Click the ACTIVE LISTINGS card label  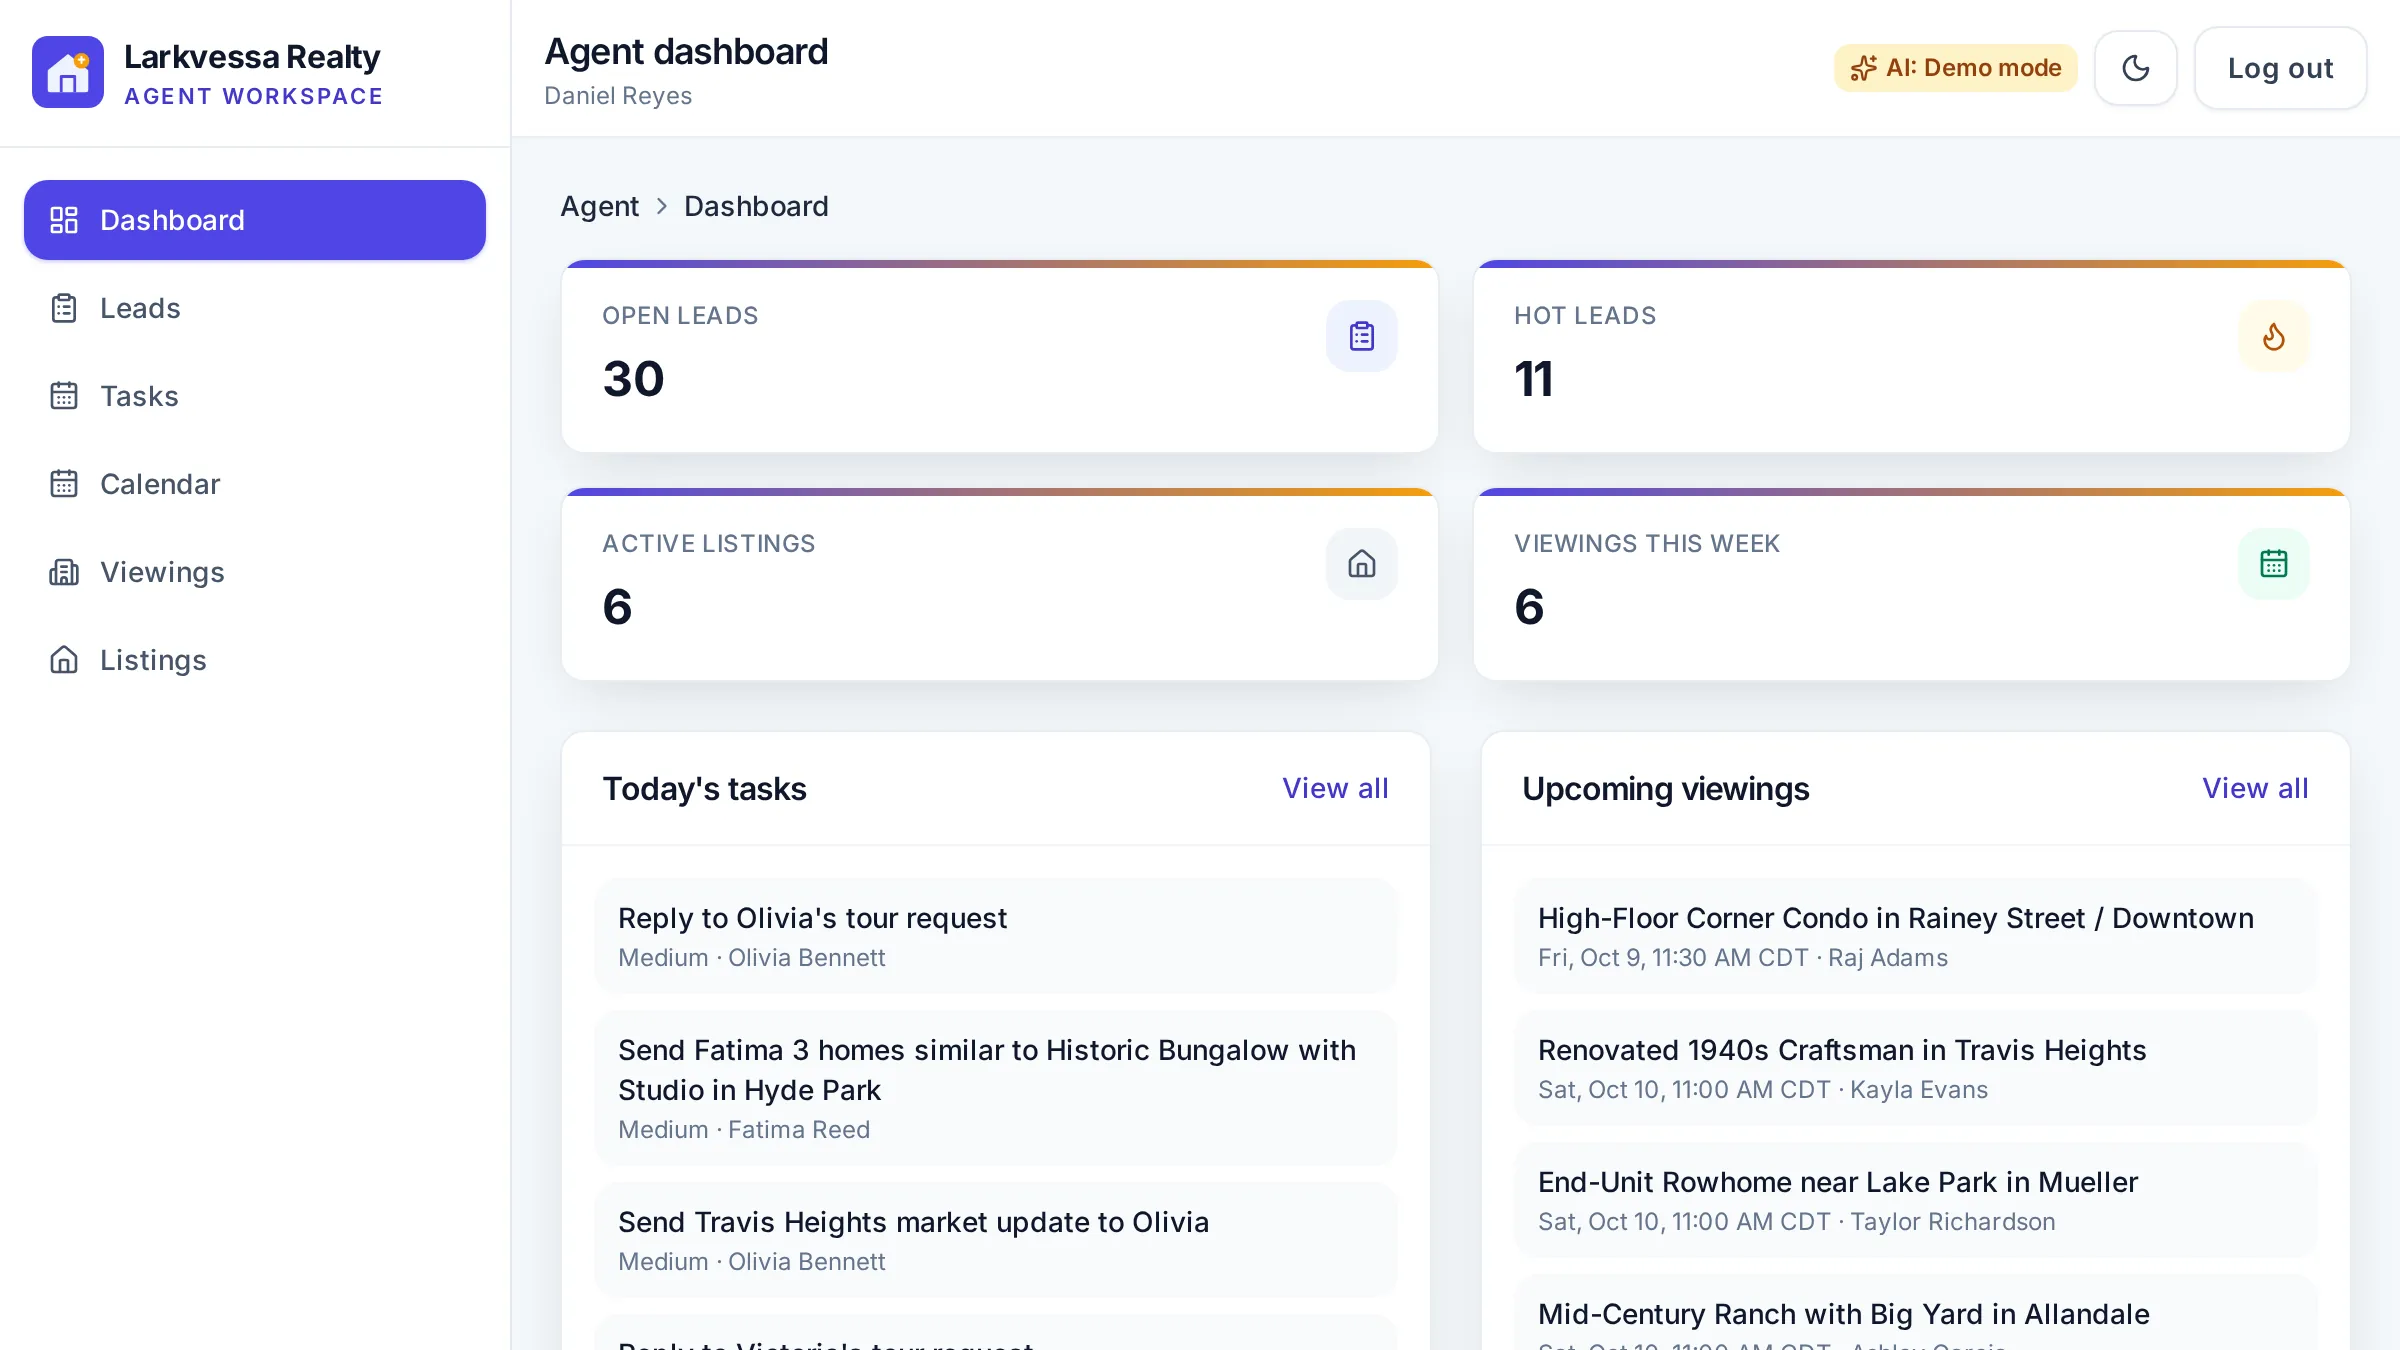pos(708,543)
